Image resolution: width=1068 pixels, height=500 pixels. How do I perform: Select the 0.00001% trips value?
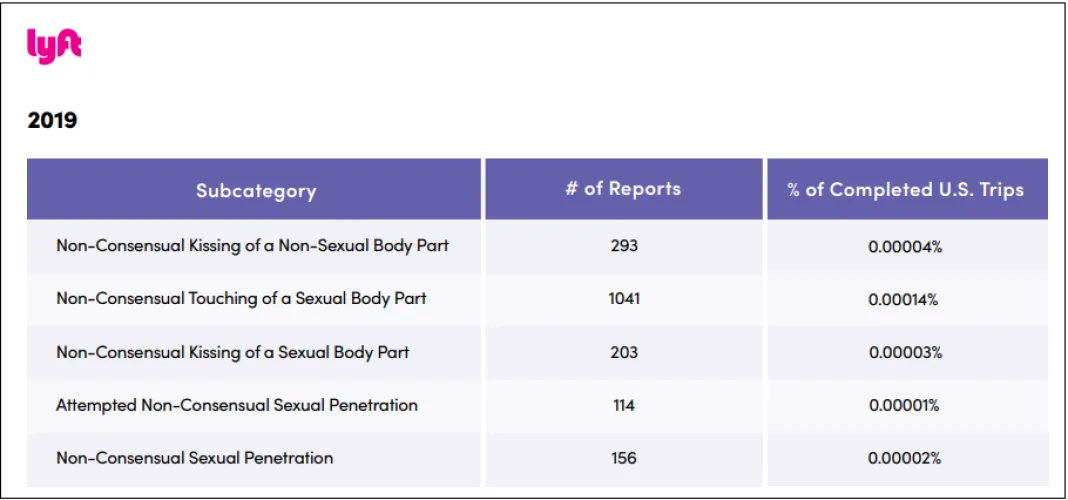[x=905, y=405]
